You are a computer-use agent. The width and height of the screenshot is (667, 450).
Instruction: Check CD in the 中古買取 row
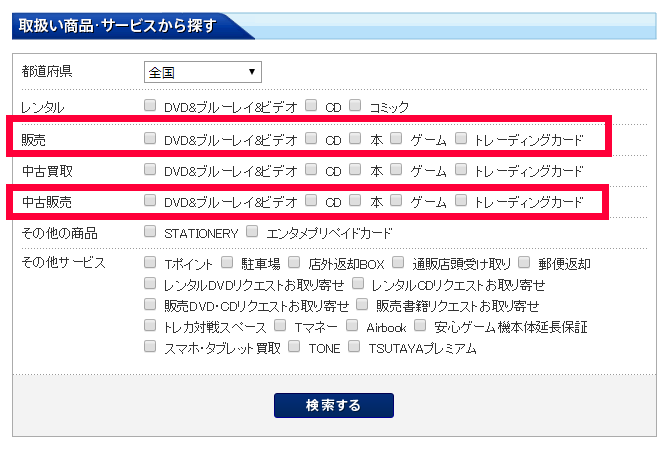[312, 170]
